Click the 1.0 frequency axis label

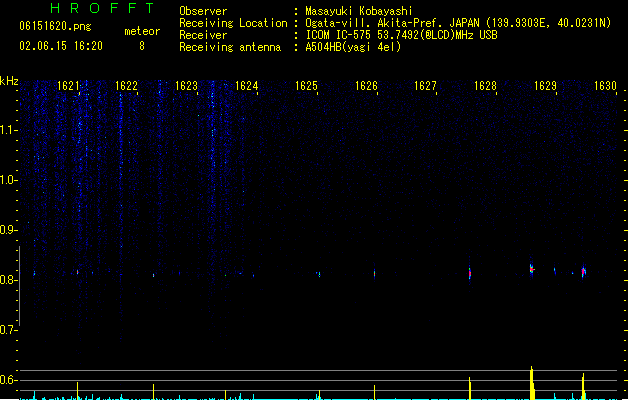(x=8, y=180)
